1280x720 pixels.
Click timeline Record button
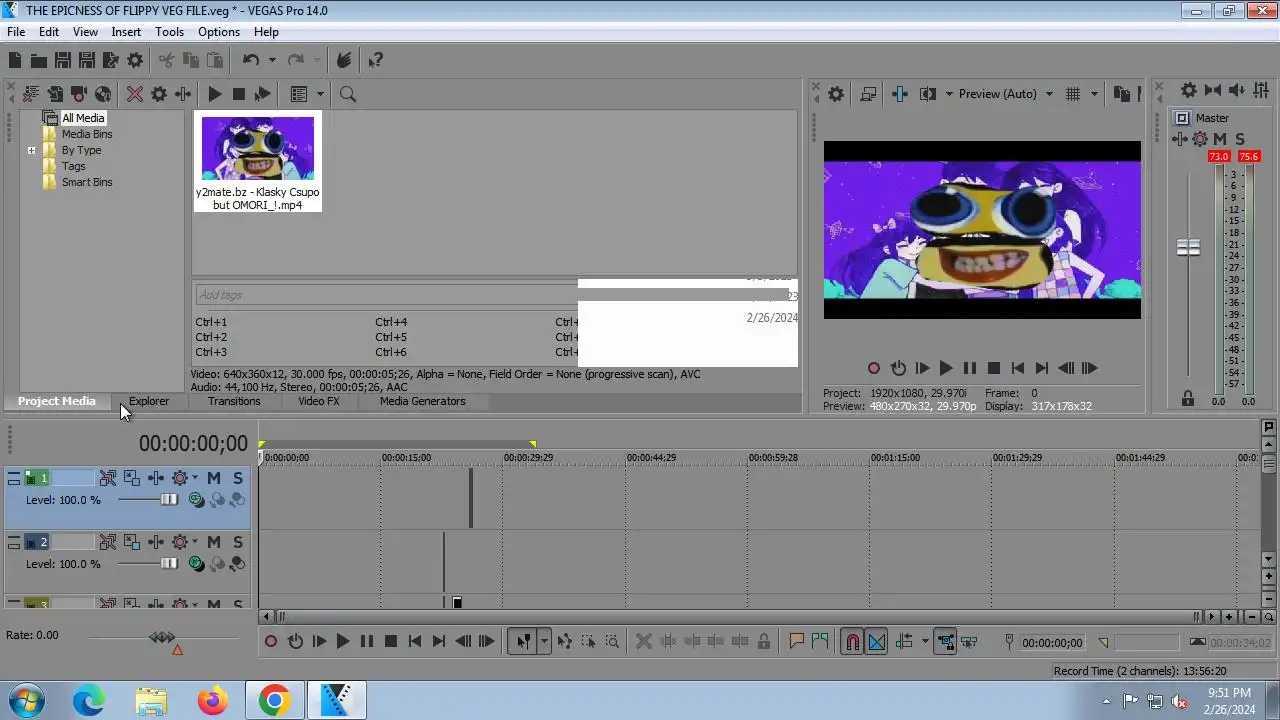(x=270, y=642)
